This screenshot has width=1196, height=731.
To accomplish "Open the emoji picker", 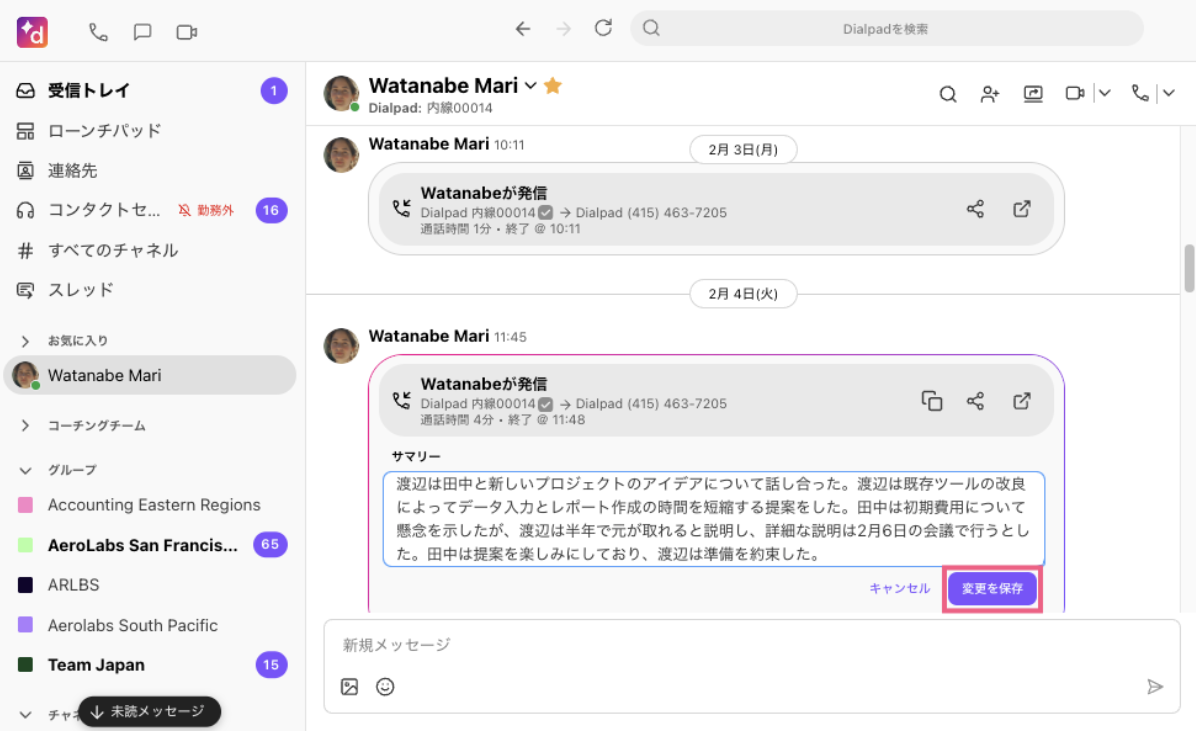I will point(385,687).
